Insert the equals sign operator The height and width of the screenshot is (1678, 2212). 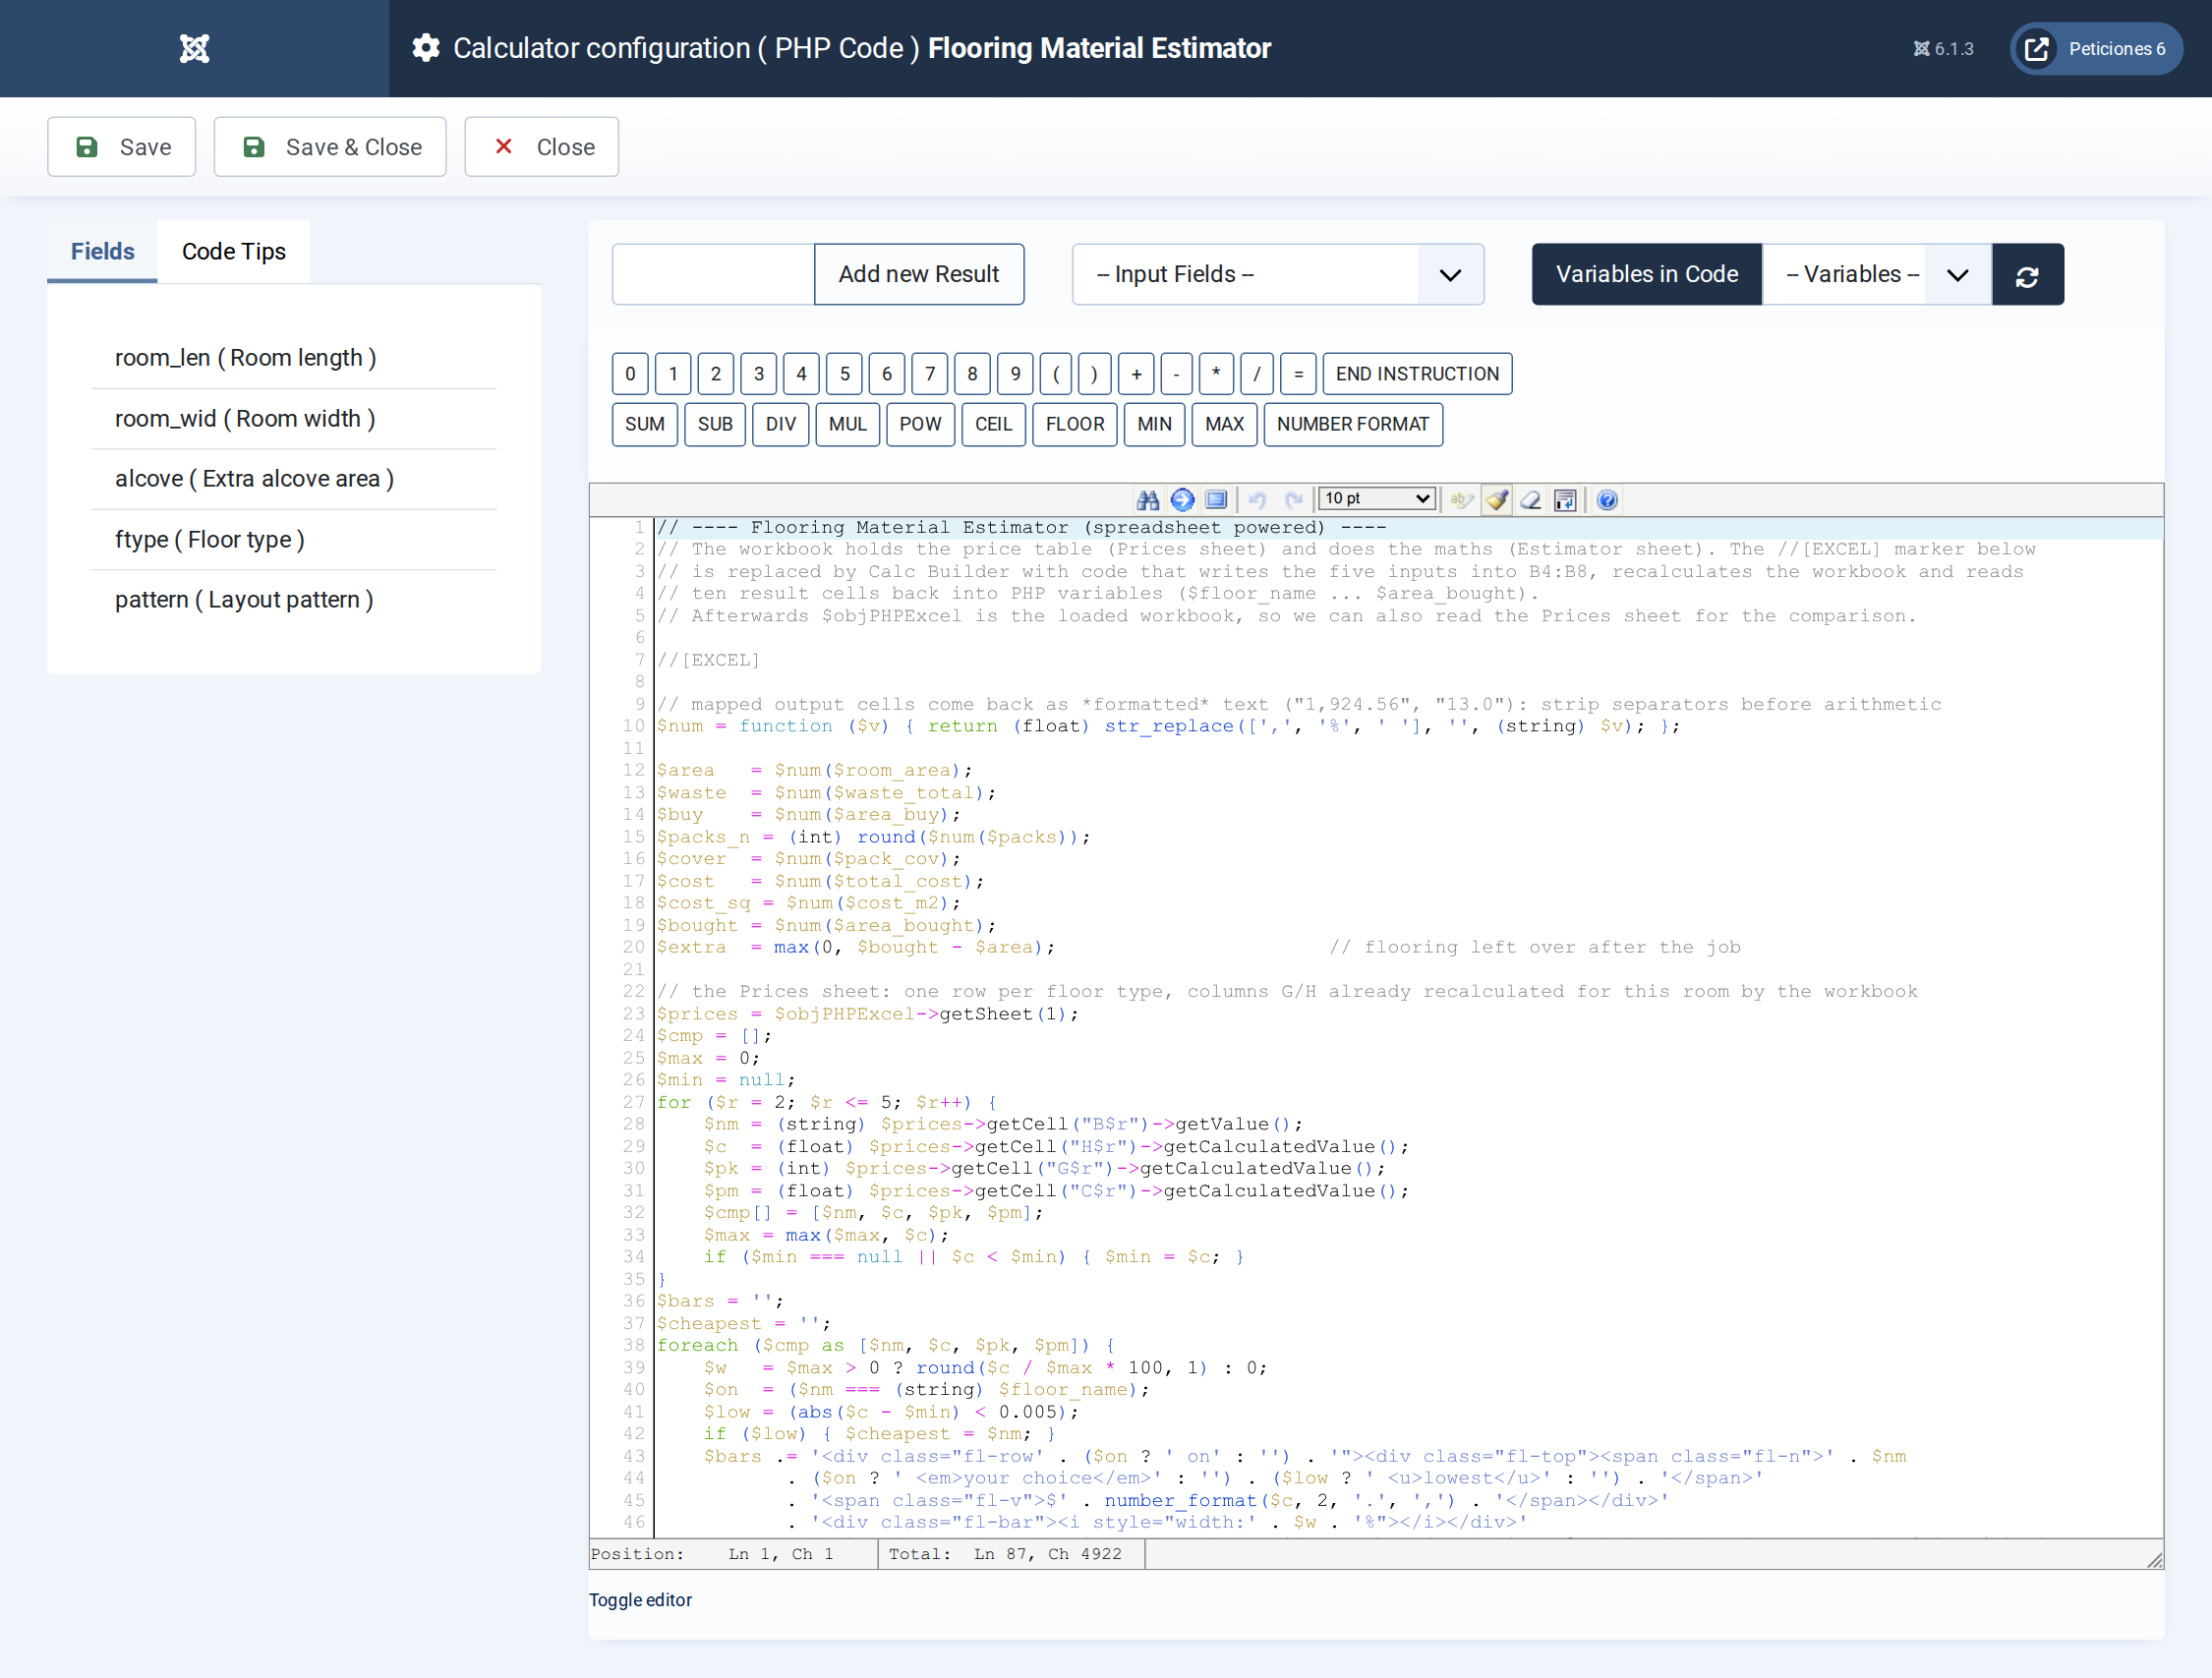click(1298, 374)
